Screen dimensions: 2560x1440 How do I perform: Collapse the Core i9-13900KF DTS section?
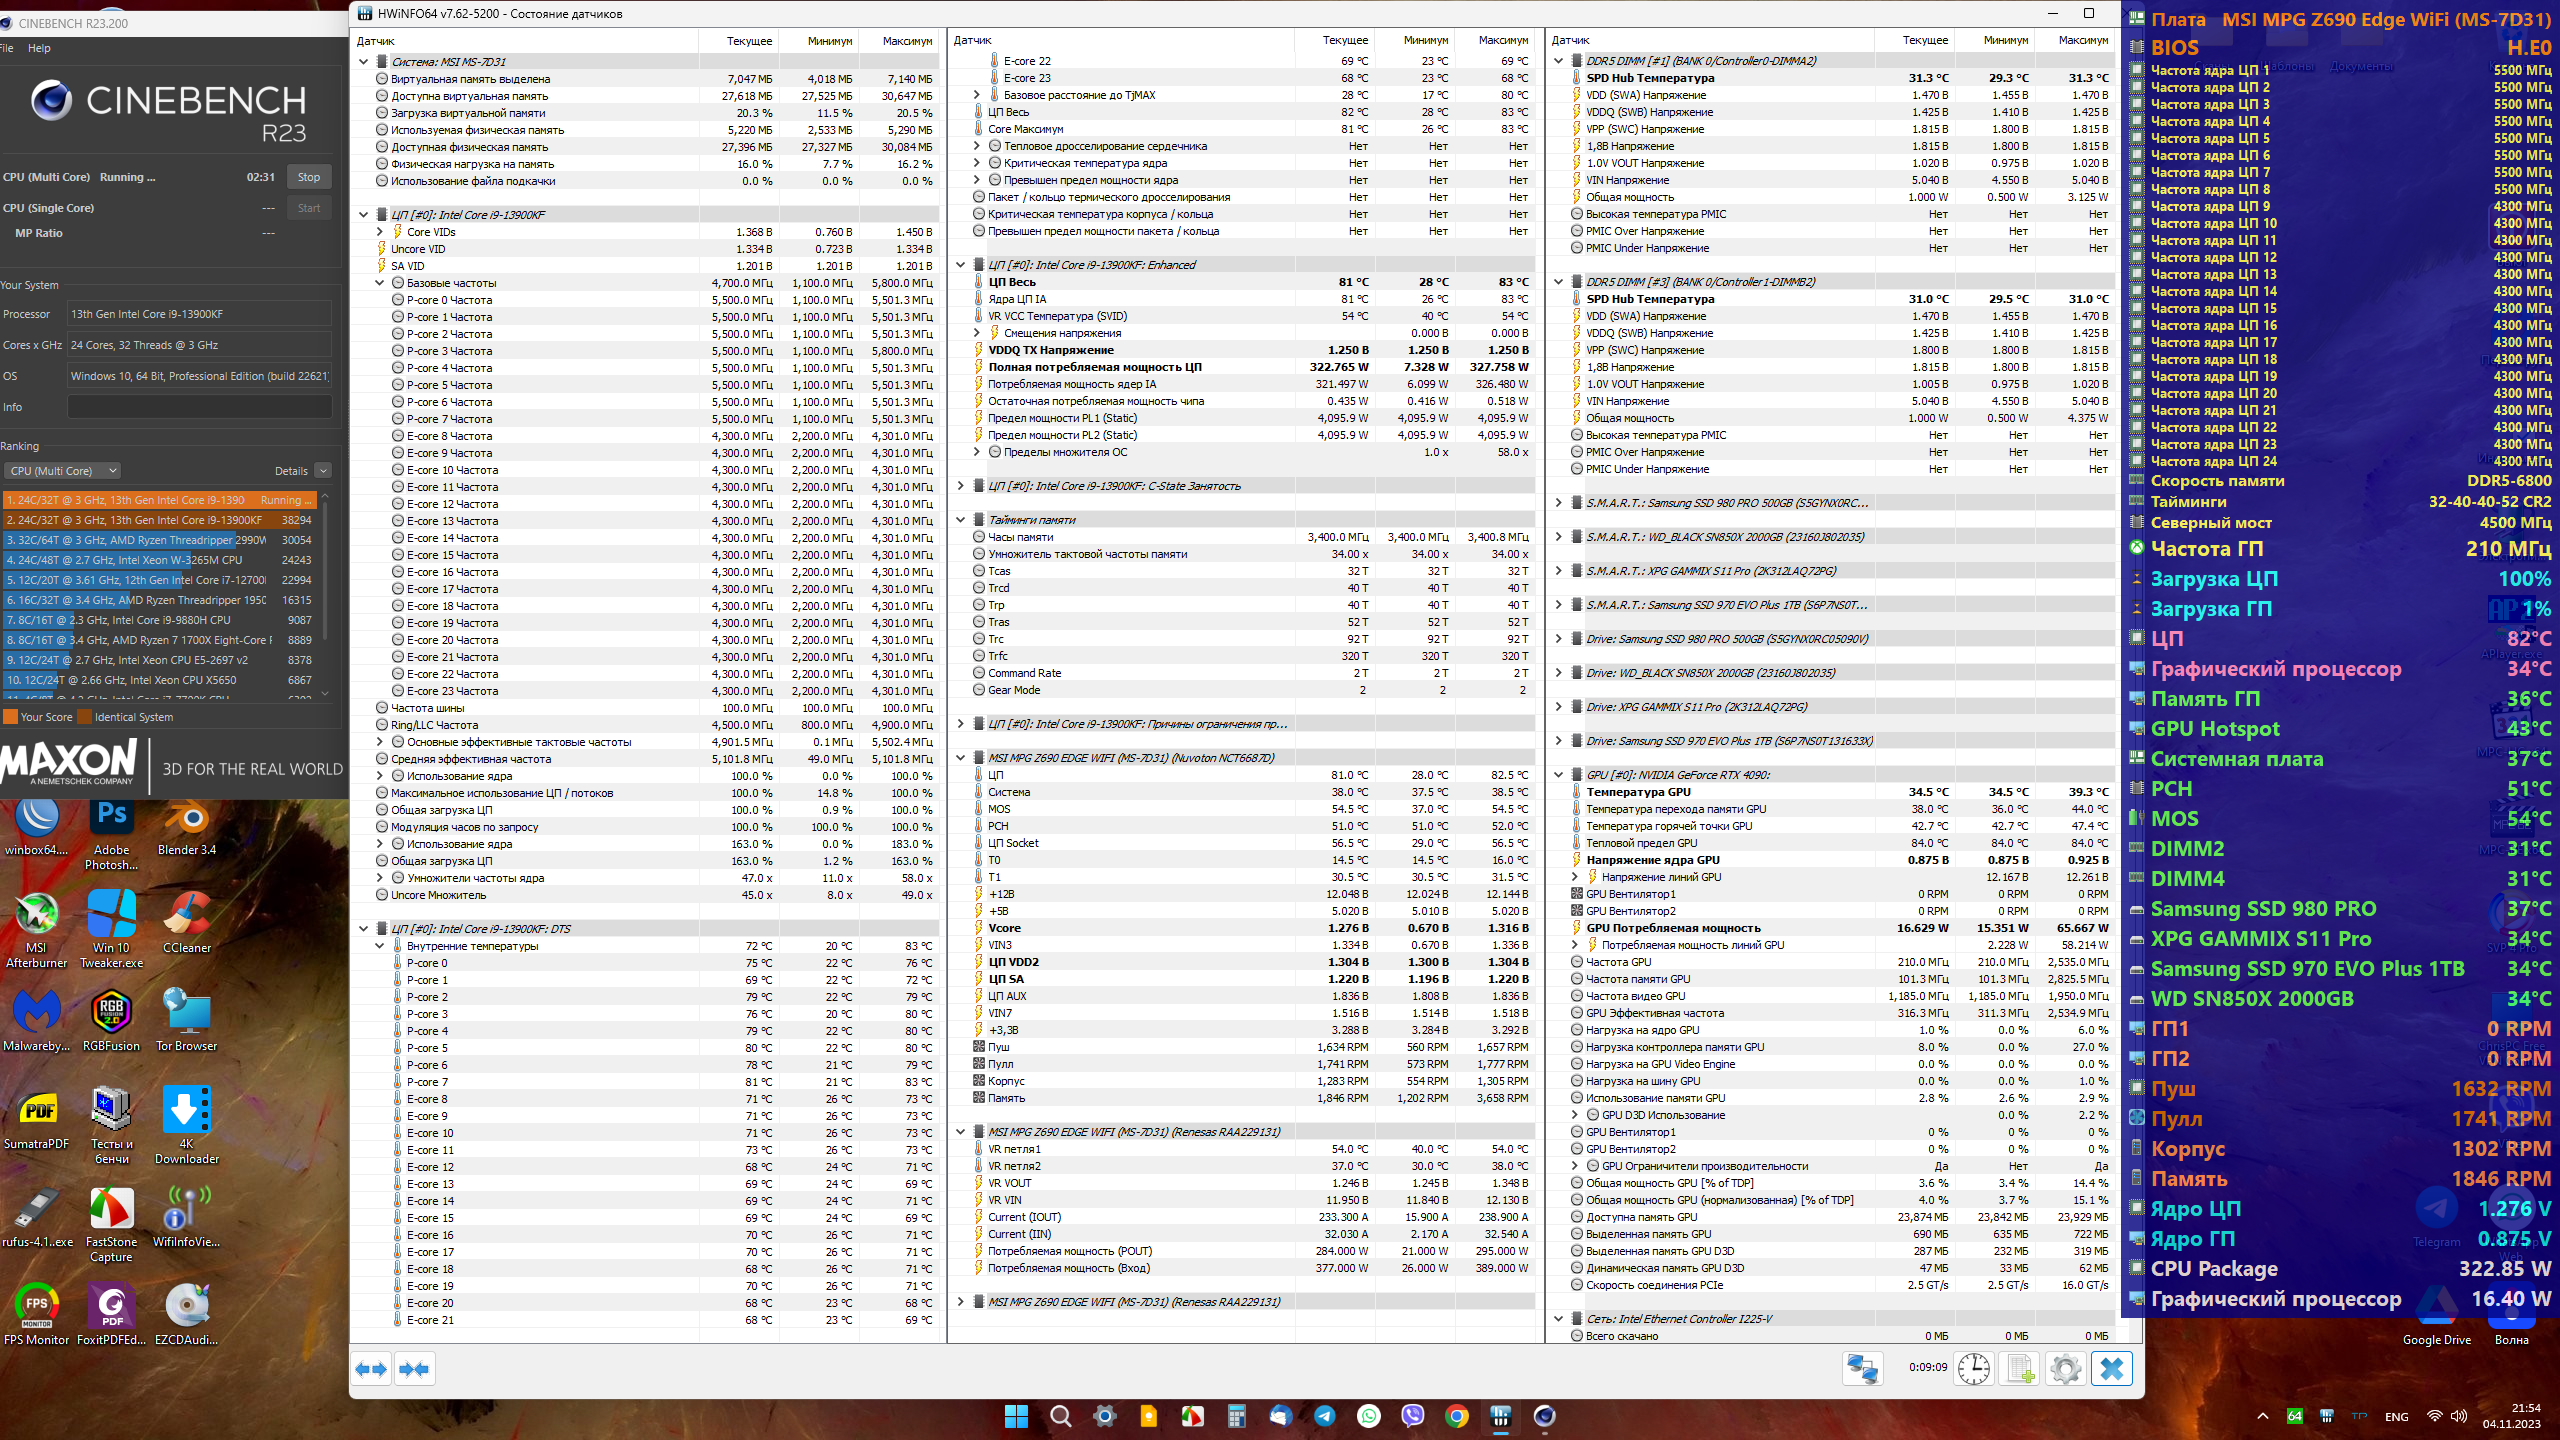[x=364, y=929]
